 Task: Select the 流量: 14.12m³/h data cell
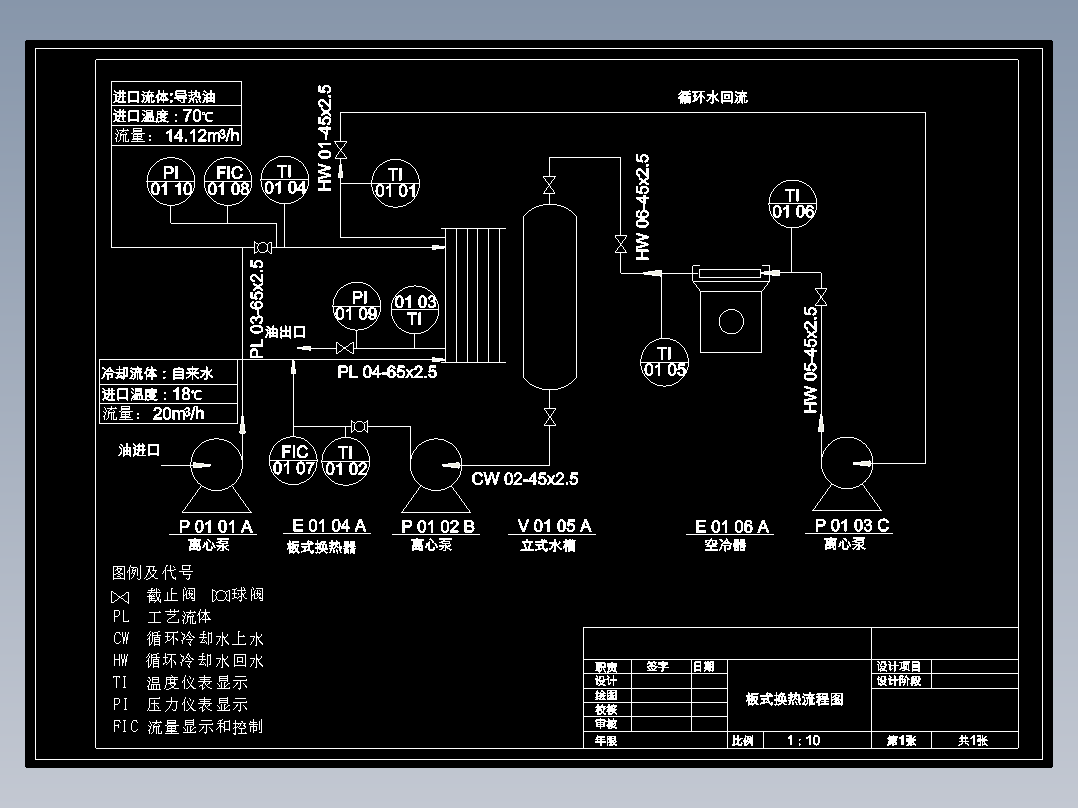click(x=176, y=135)
